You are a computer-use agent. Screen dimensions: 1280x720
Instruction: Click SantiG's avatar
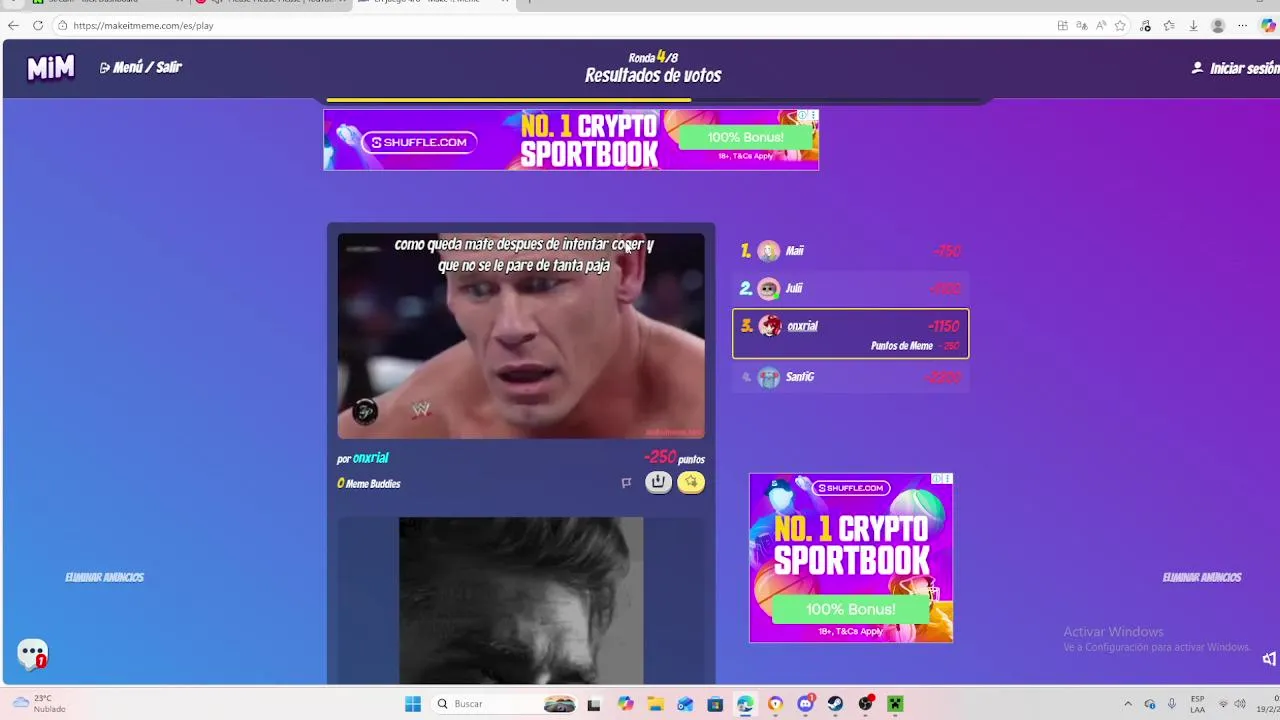[768, 377]
